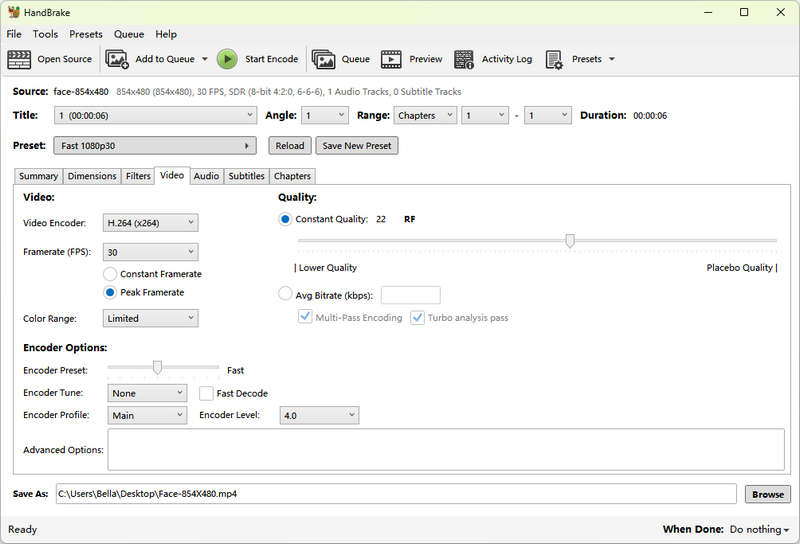Toggle the Multi-Pass Encoding checkbox
800x544 pixels.
click(305, 317)
